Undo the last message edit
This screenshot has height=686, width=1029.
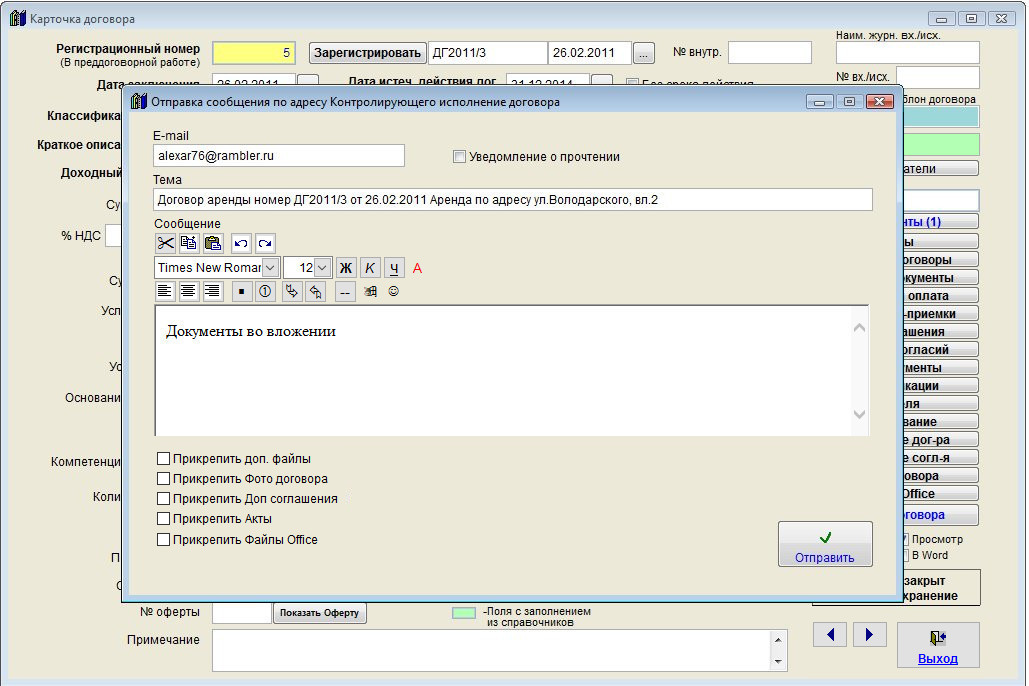point(241,243)
